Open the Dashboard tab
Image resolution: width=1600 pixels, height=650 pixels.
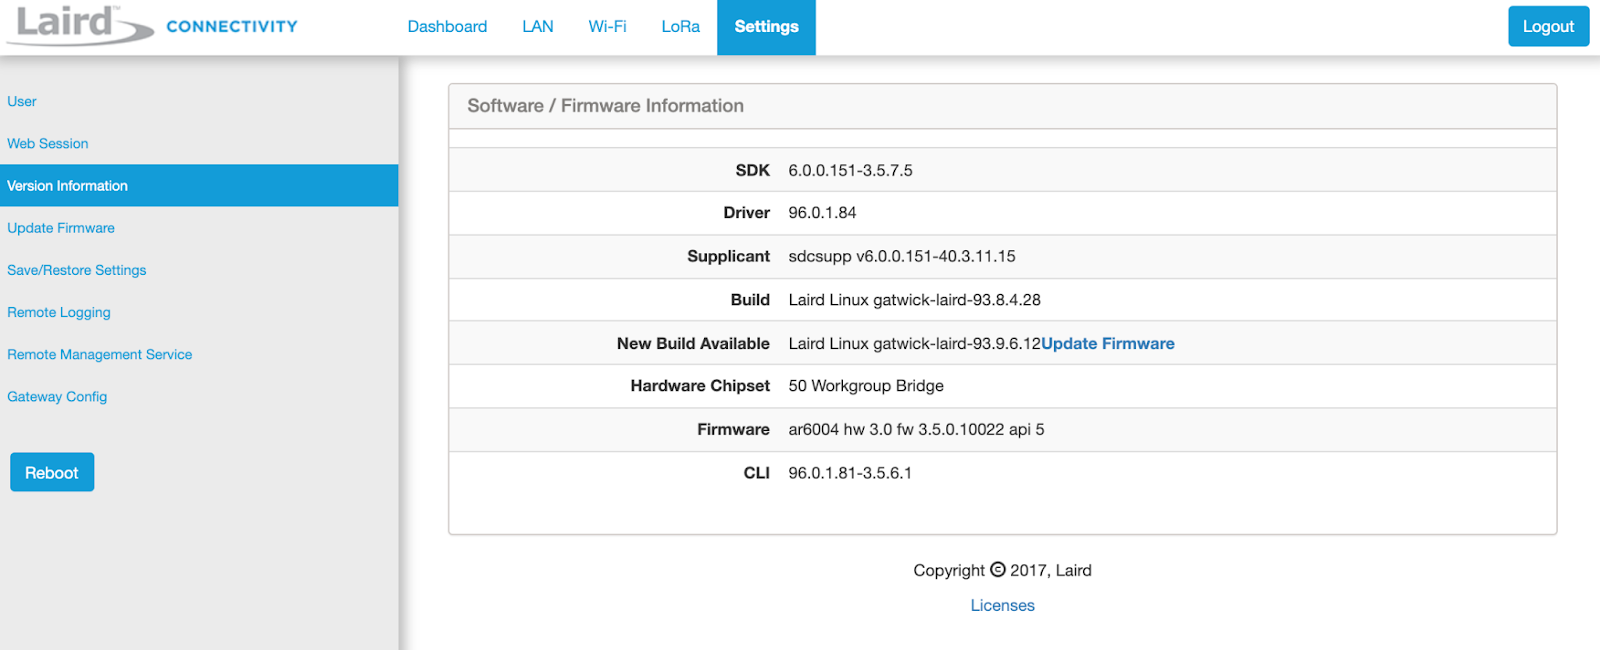(447, 27)
